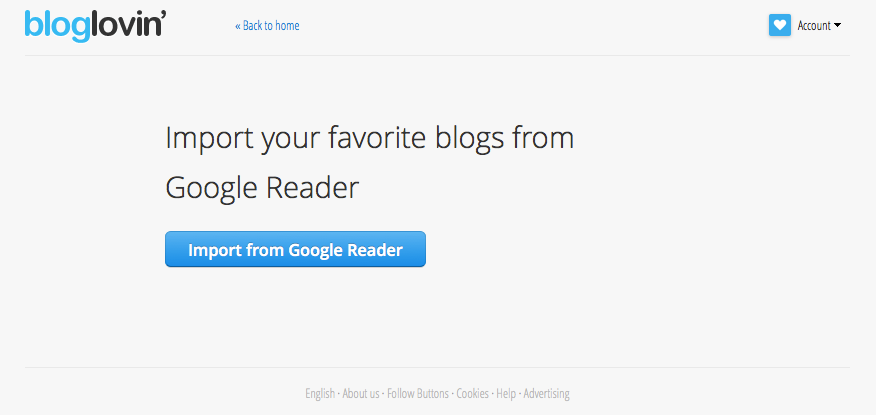Click the word "Import" on the blue button

213,250
